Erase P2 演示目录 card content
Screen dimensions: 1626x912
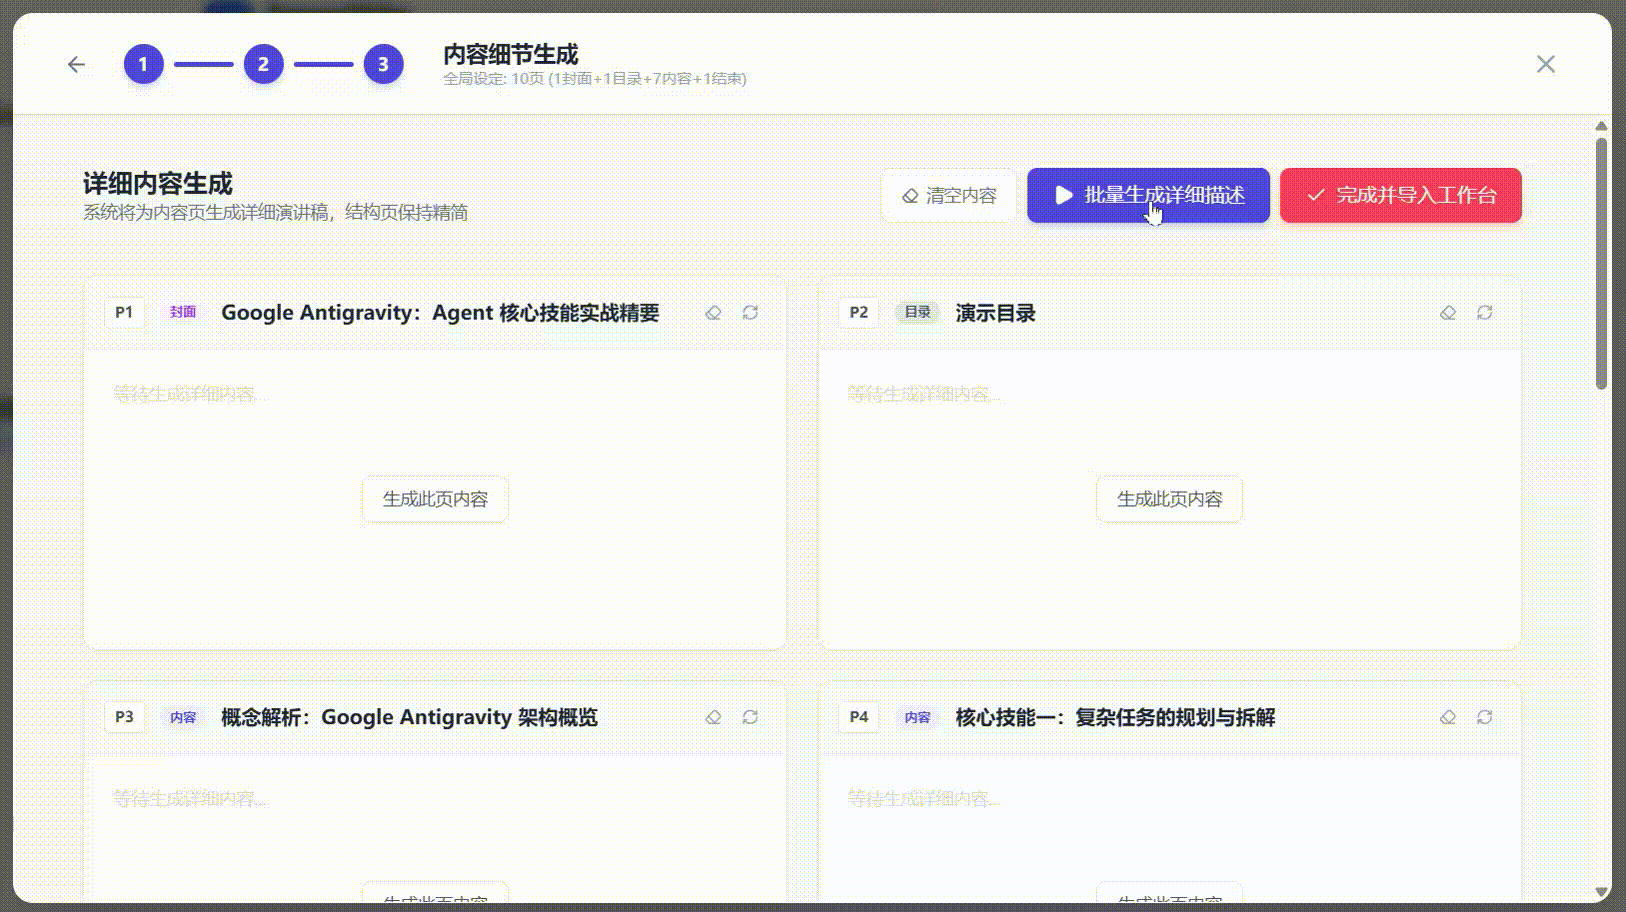(x=1447, y=313)
